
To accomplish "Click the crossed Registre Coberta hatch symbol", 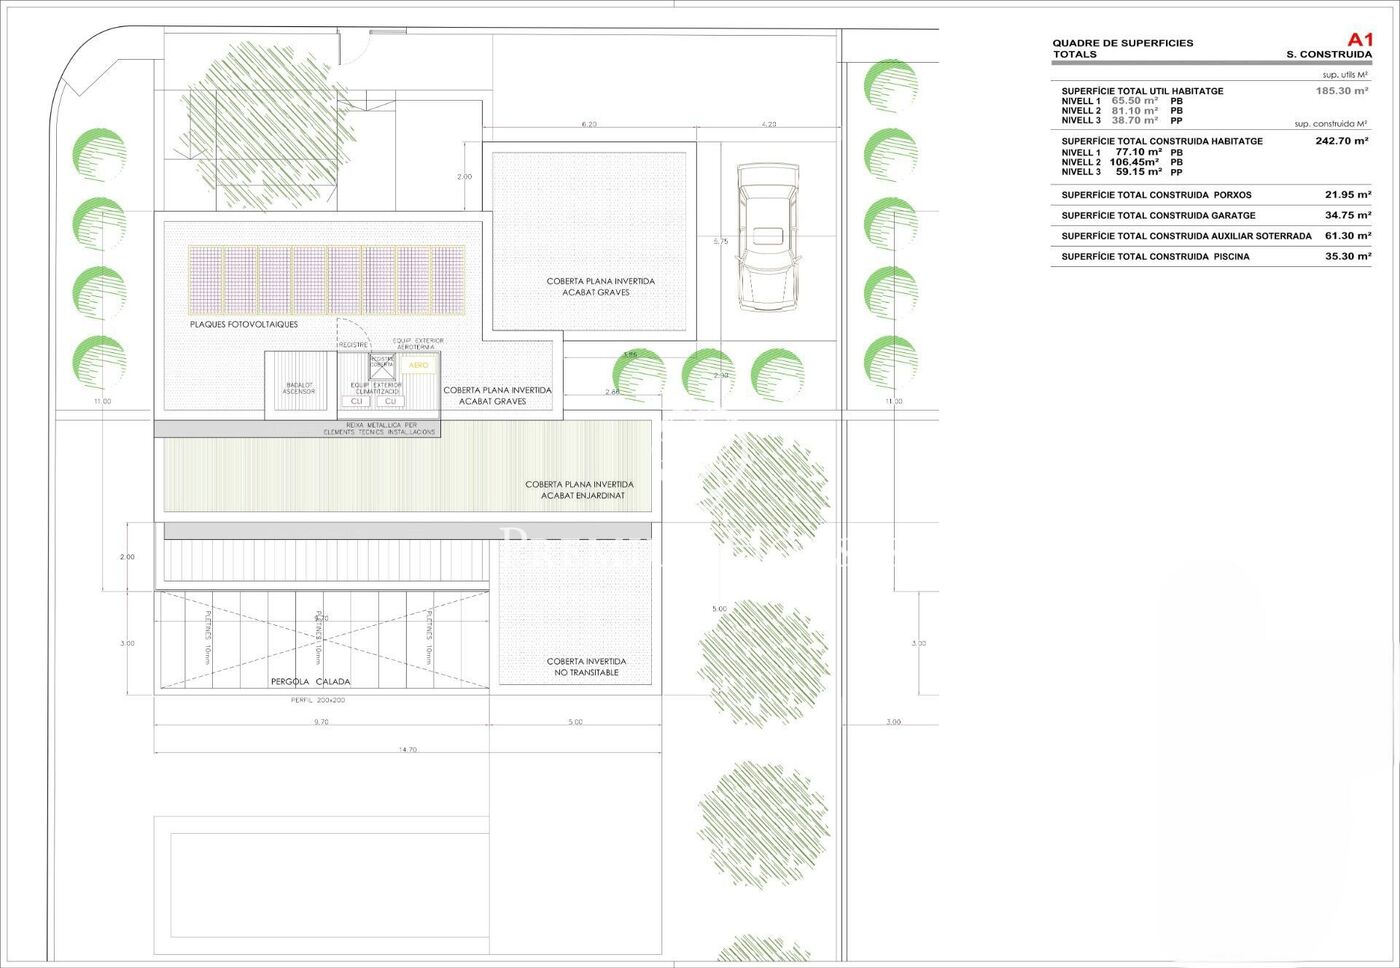I will coord(382,365).
